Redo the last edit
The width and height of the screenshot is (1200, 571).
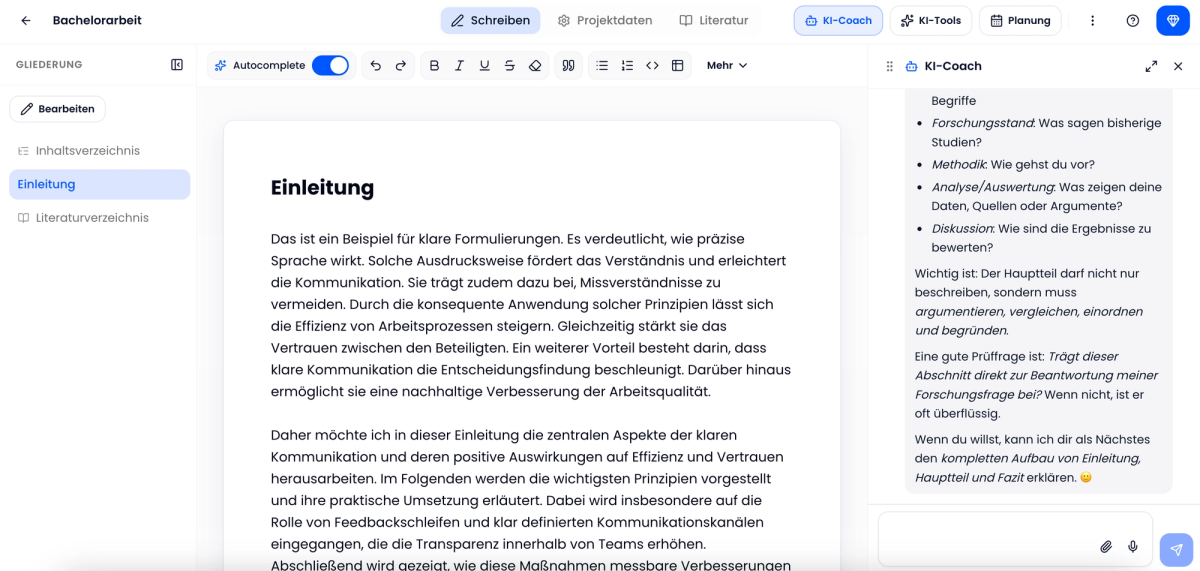point(401,65)
